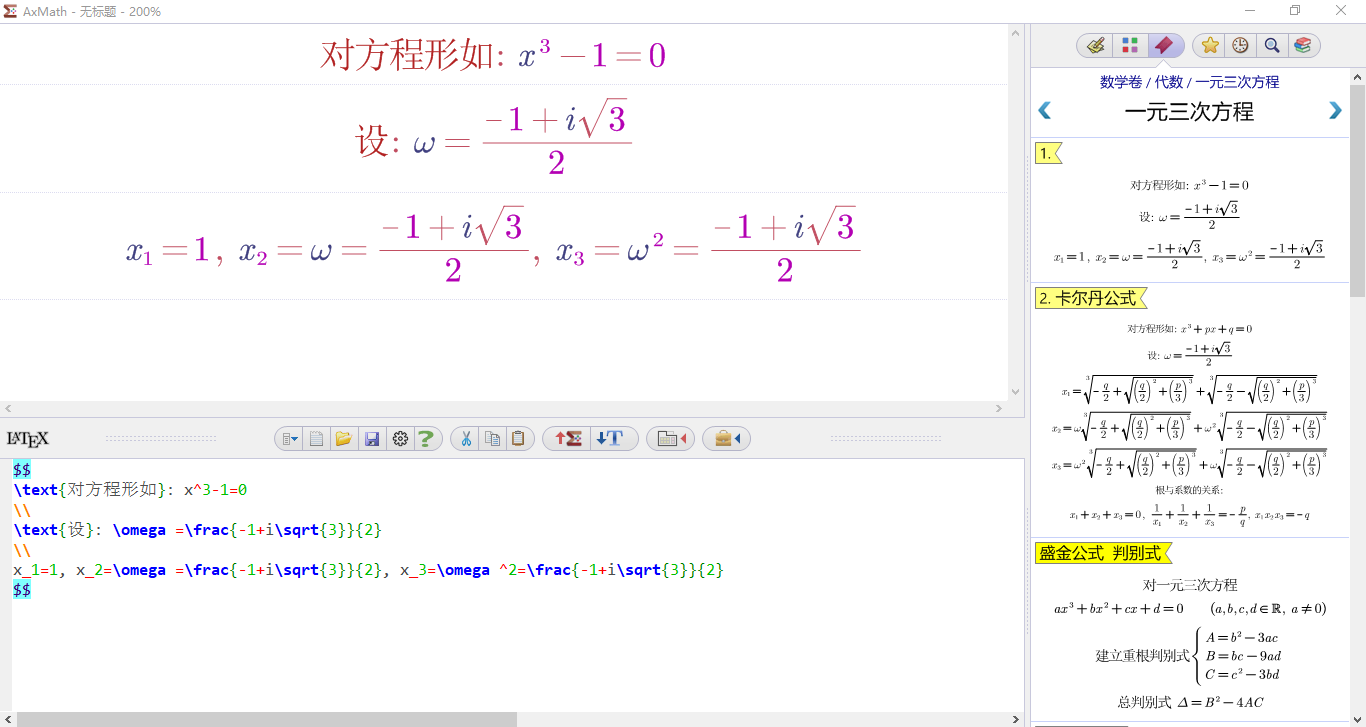The height and width of the screenshot is (727, 1366).
Task: Click the LaTeX code editor text area
Action: point(517,585)
